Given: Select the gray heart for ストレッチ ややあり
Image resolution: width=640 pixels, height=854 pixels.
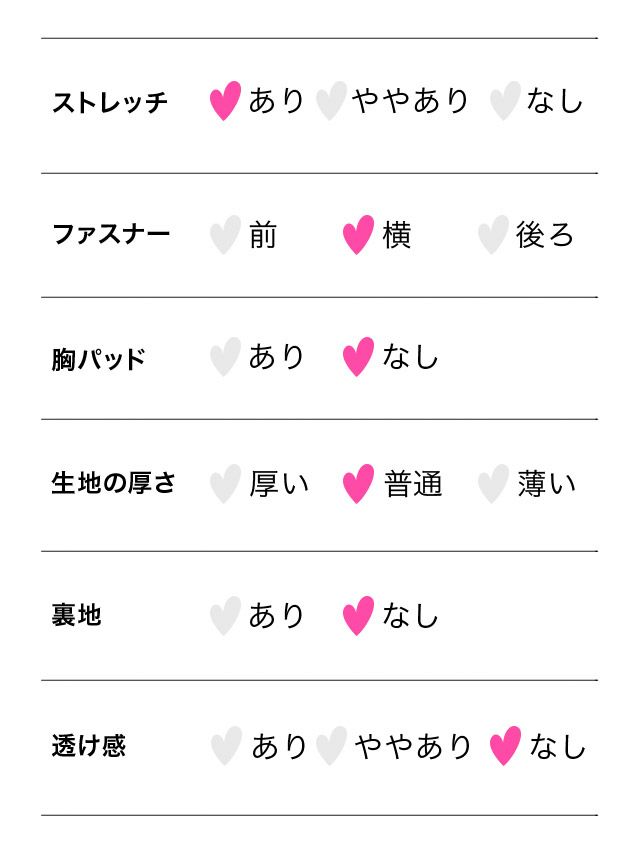Looking at the screenshot, I should click(330, 101).
